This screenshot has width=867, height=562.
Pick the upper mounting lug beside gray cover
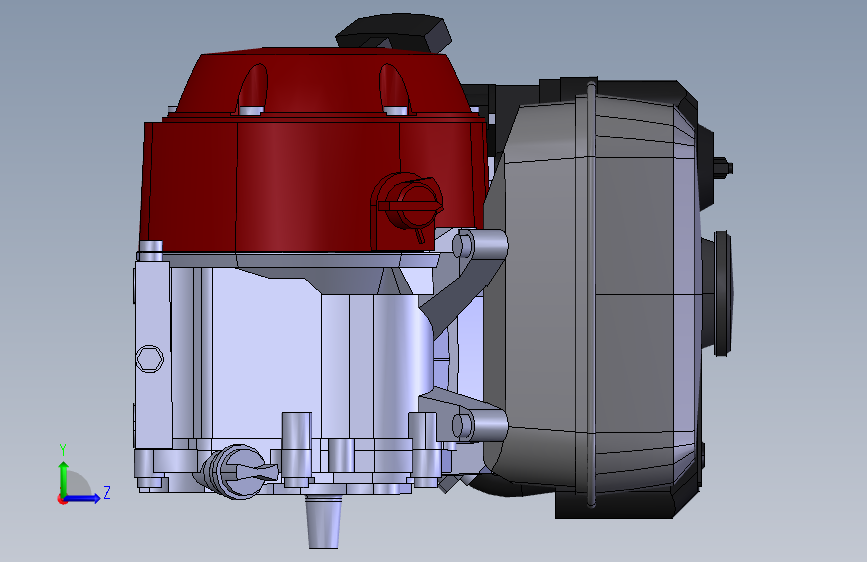tap(480, 246)
